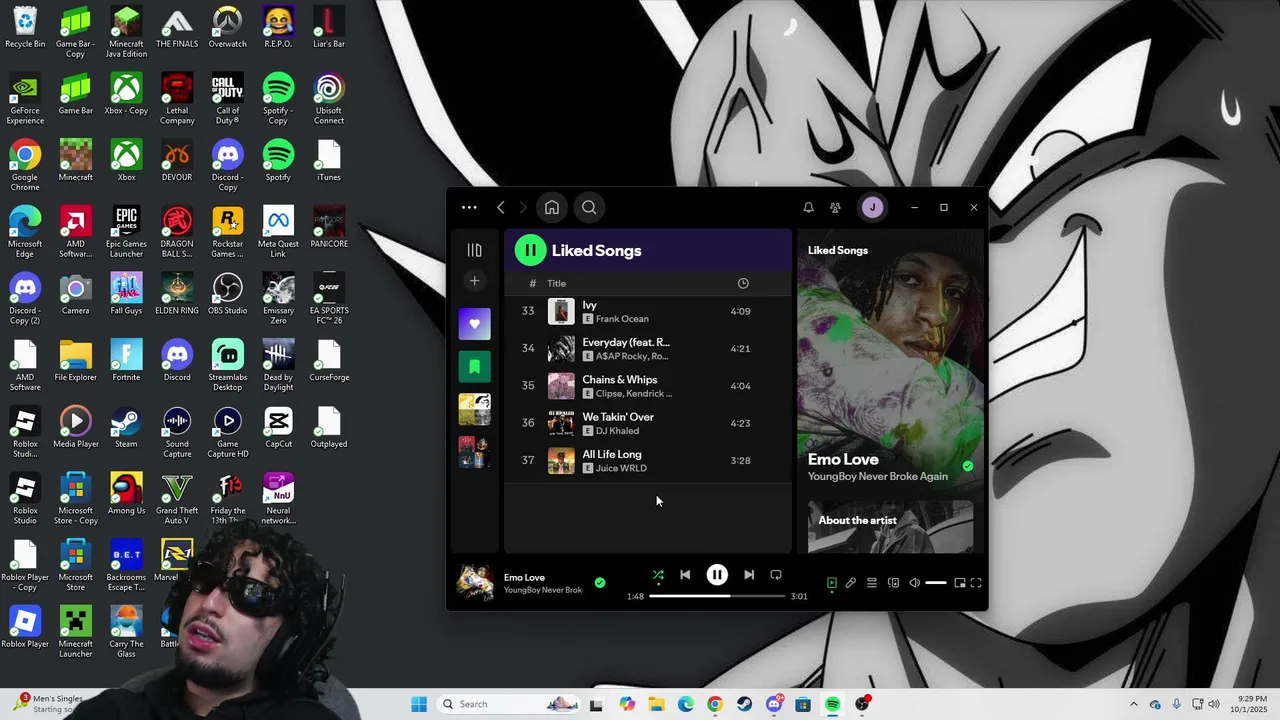Open Spotify notifications bell
This screenshot has height=720, width=1280.
point(808,207)
